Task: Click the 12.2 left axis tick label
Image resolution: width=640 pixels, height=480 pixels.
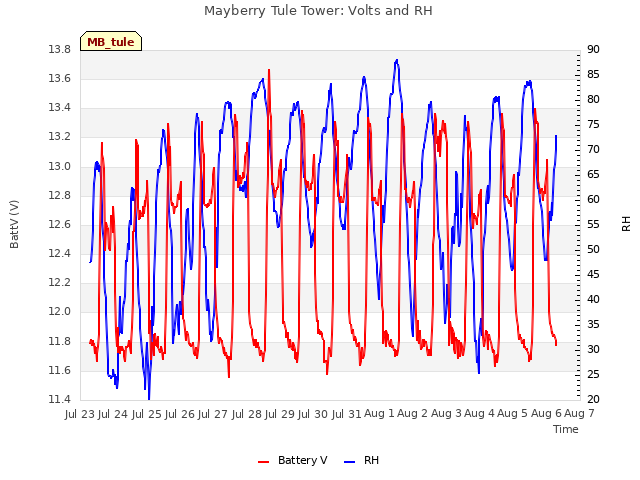Action: [x=59, y=283]
